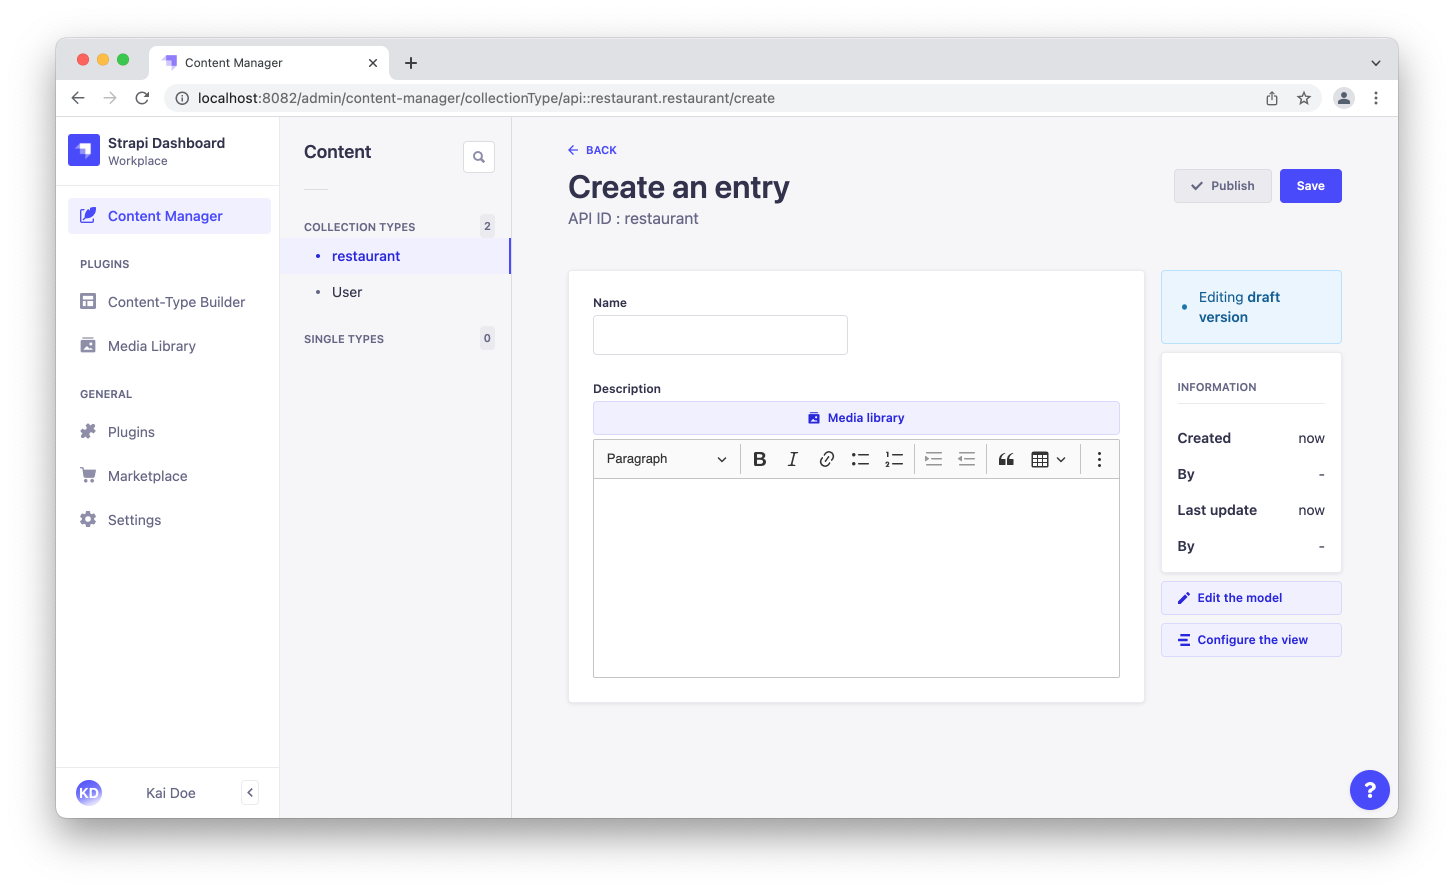1454x892 pixels.
Task: Publish the current entry
Action: point(1222,185)
